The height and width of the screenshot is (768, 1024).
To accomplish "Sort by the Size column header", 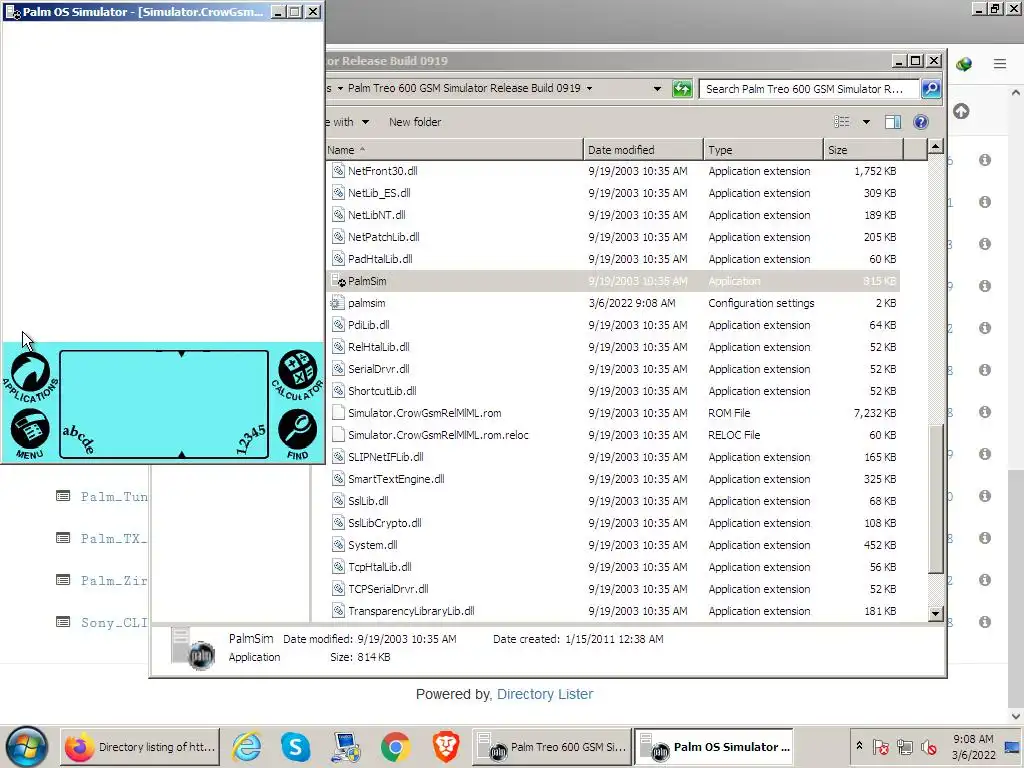I will [863, 150].
